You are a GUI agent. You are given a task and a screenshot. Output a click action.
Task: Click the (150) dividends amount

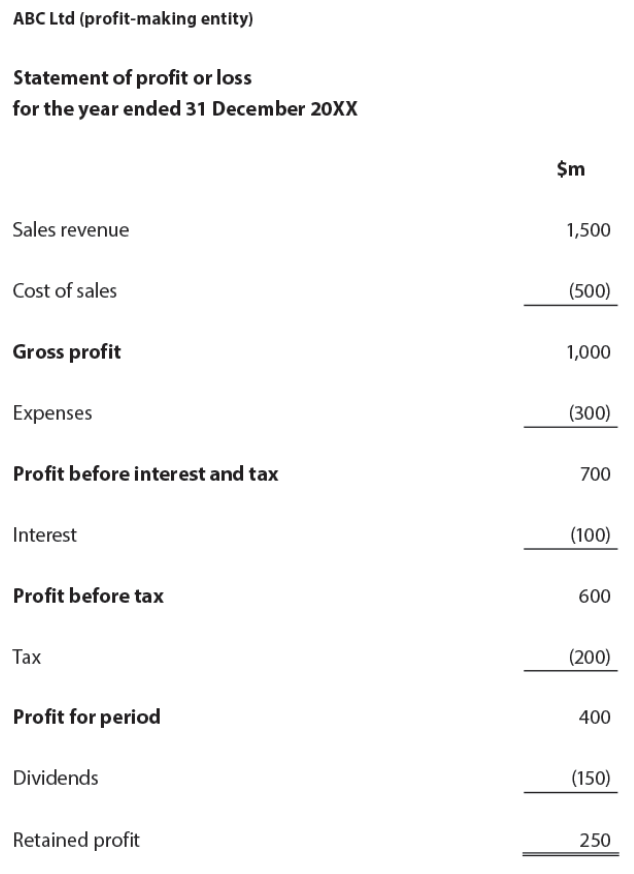pos(591,778)
